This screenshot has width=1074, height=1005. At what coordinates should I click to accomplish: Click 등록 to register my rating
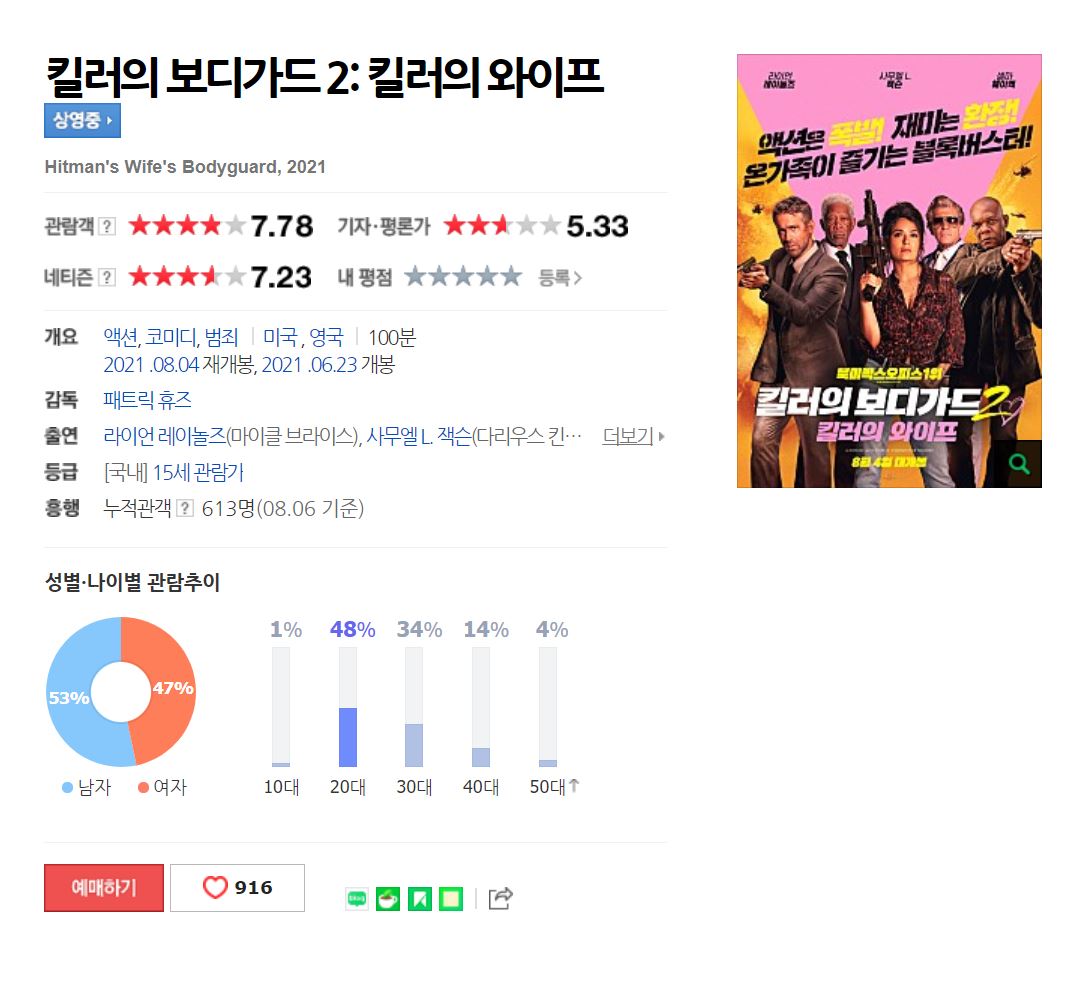[560, 277]
